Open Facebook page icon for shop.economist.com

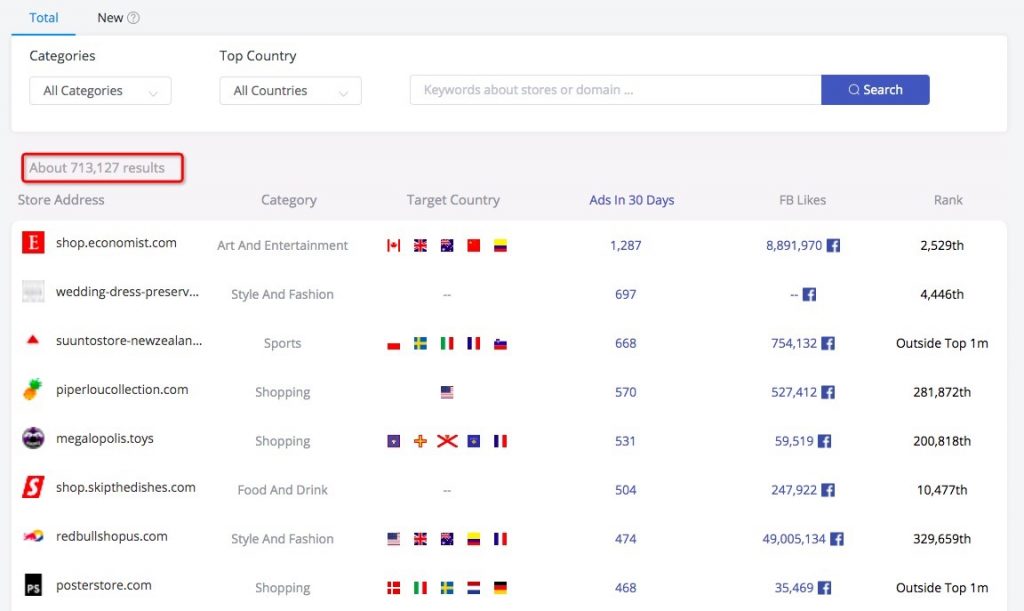[833, 245]
